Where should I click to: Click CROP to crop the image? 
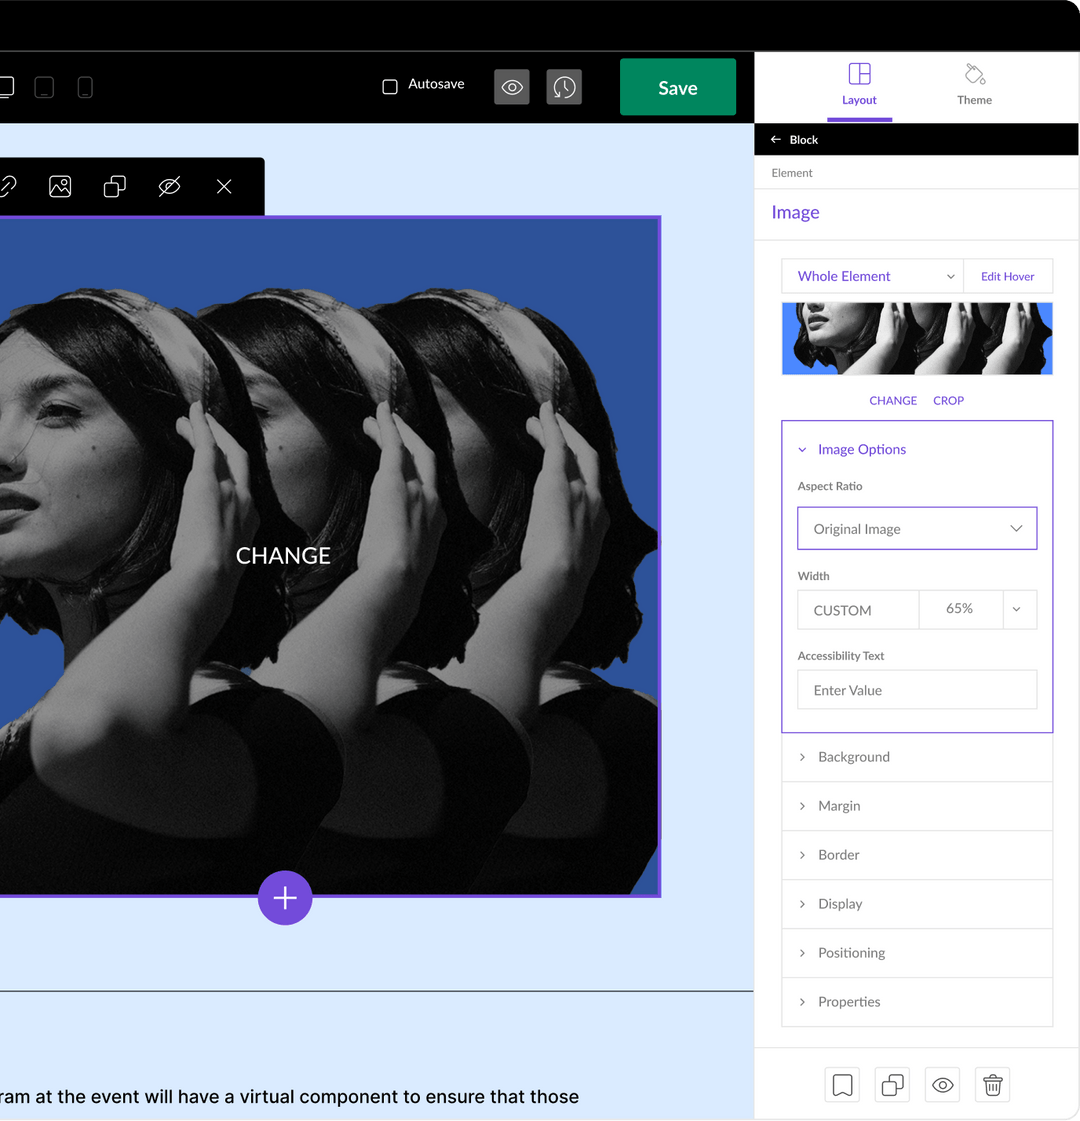coord(948,400)
